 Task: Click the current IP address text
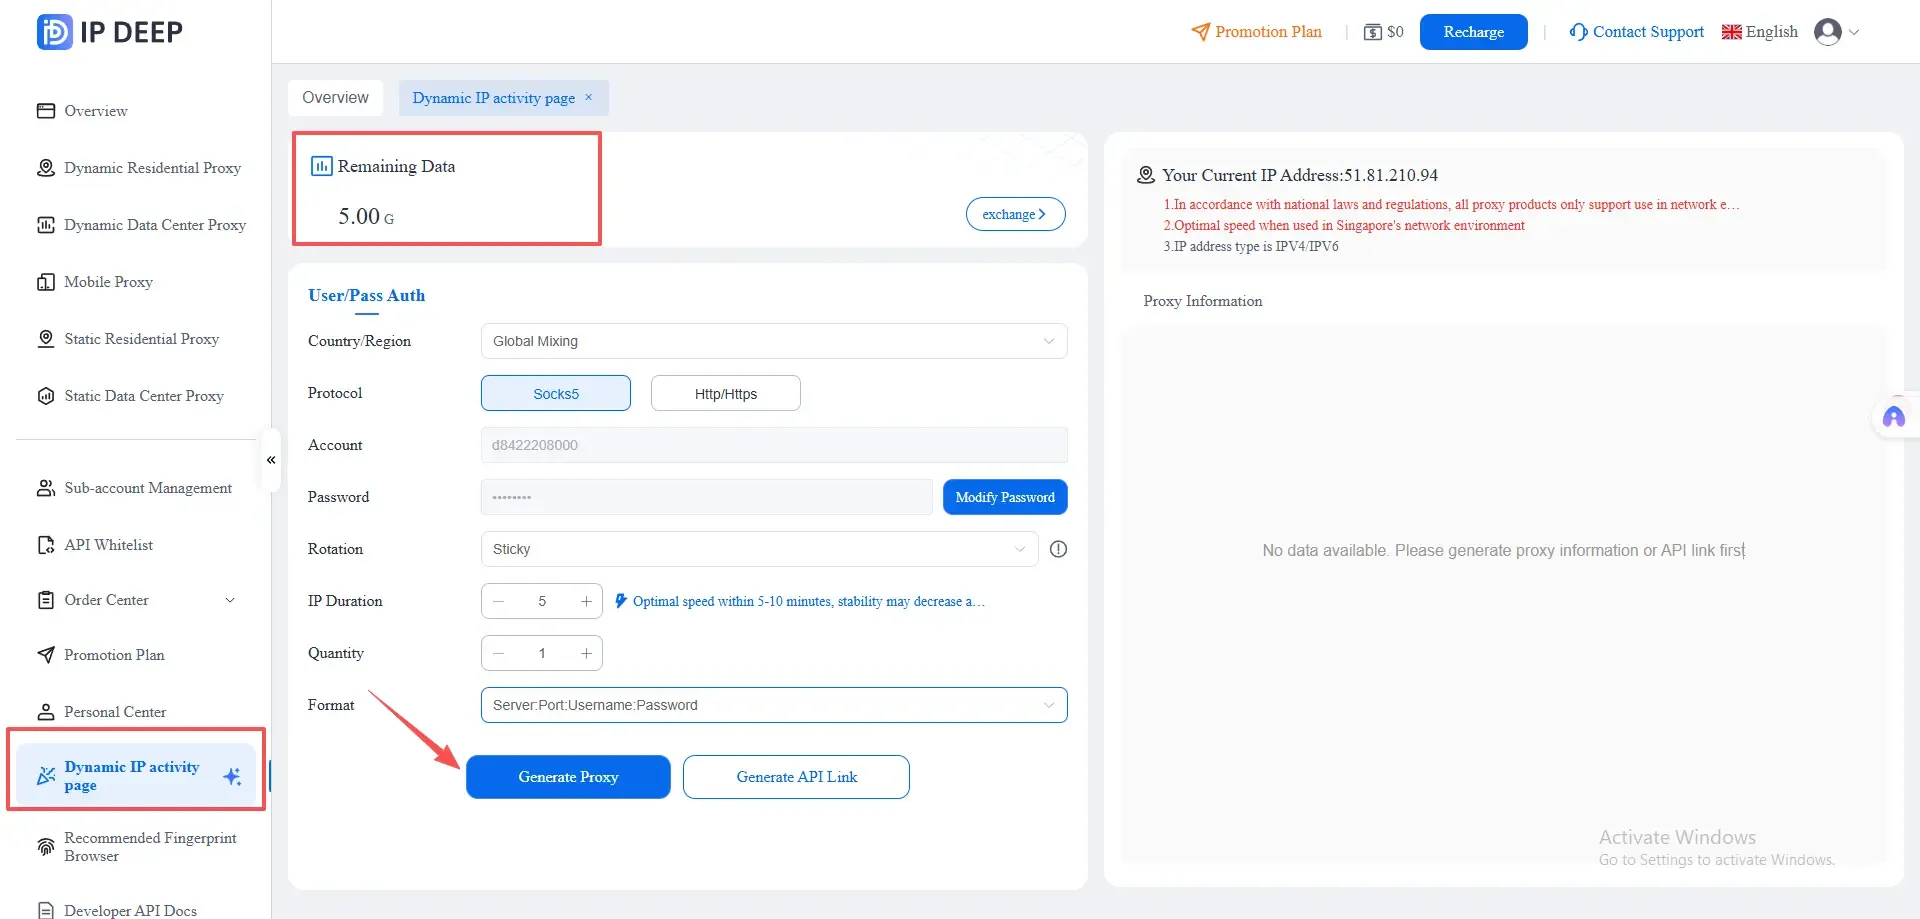coord(1300,175)
